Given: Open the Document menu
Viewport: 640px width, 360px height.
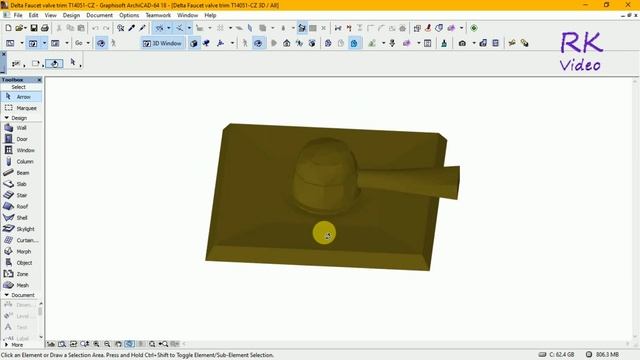Looking at the screenshot, I should 100,15.
